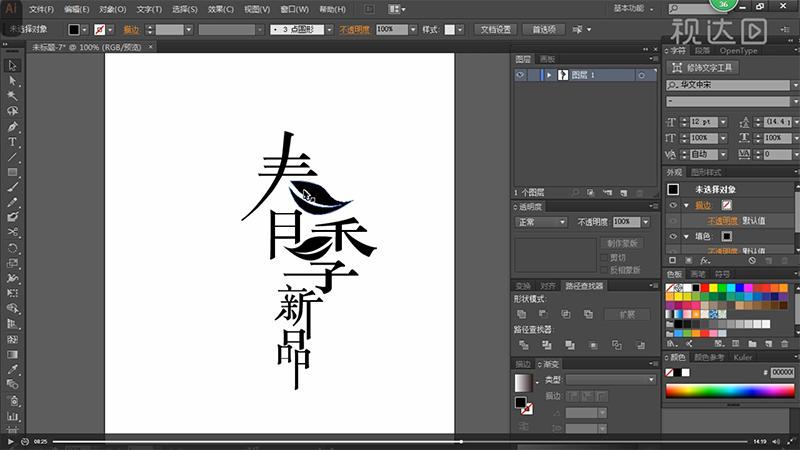800x450 pixels.
Task: Open the 对象(O) menu
Action: (x=112, y=9)
